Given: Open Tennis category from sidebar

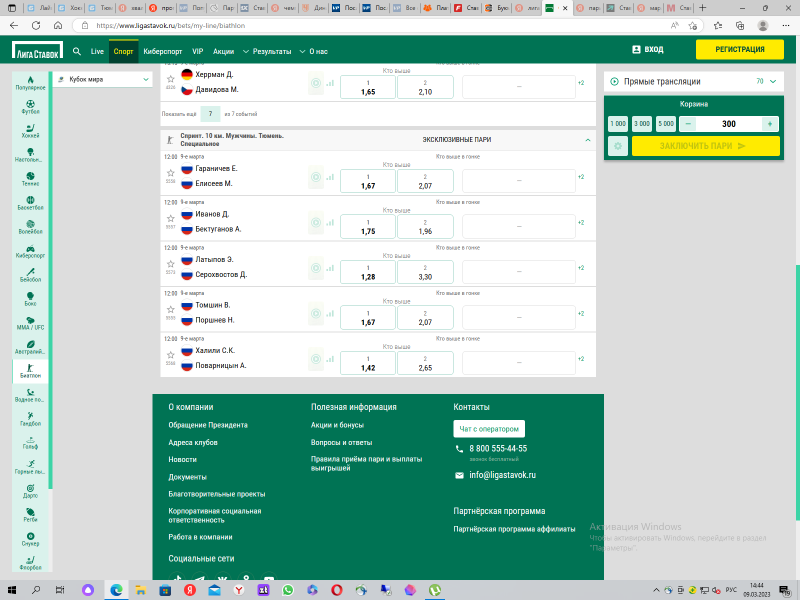Looking at the screenshot, I should [x=31, y=177].
